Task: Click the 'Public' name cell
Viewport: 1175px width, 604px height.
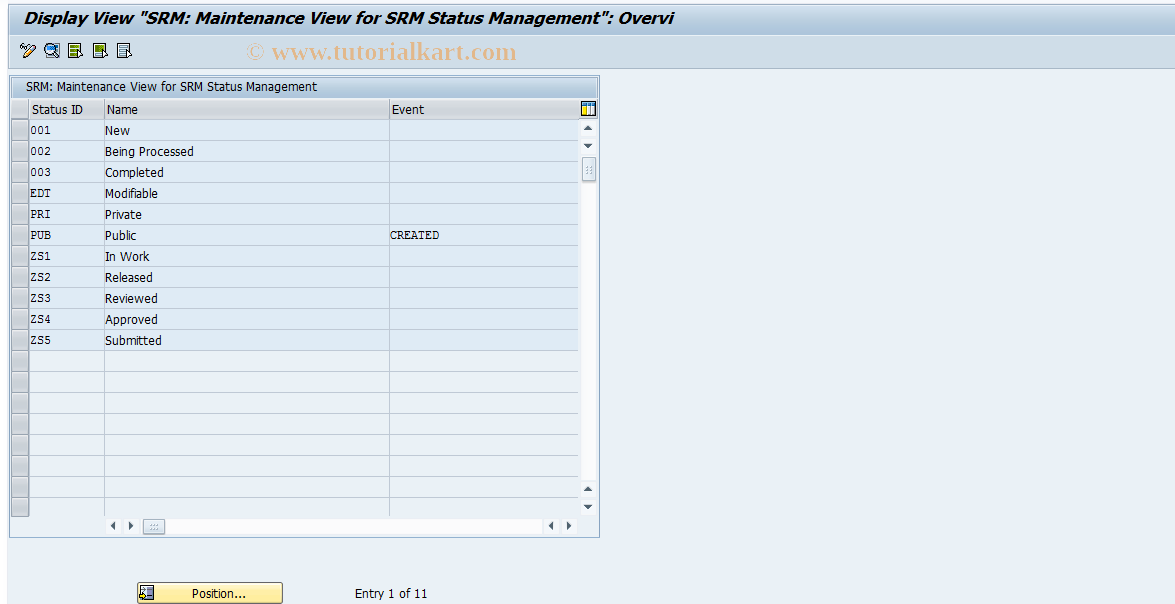Action: pos(247,235)
